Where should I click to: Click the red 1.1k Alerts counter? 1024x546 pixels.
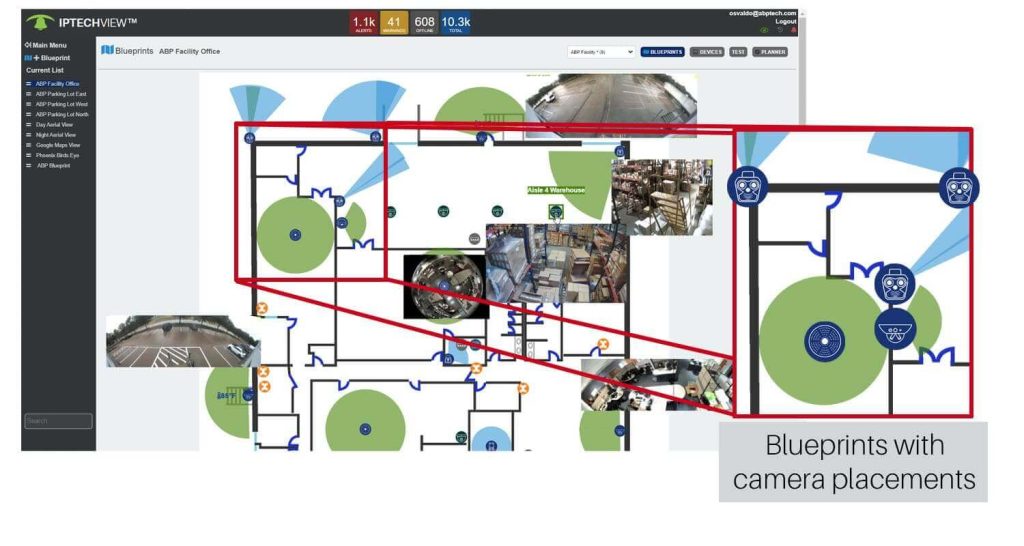coord(364,23)
